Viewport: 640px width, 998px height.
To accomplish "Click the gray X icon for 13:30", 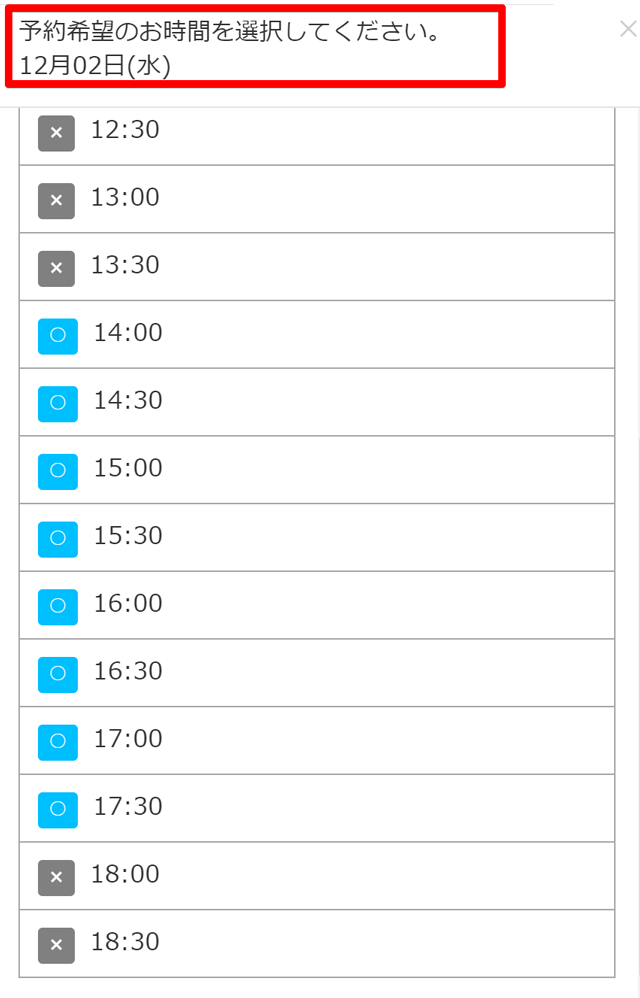I will 56,268.
